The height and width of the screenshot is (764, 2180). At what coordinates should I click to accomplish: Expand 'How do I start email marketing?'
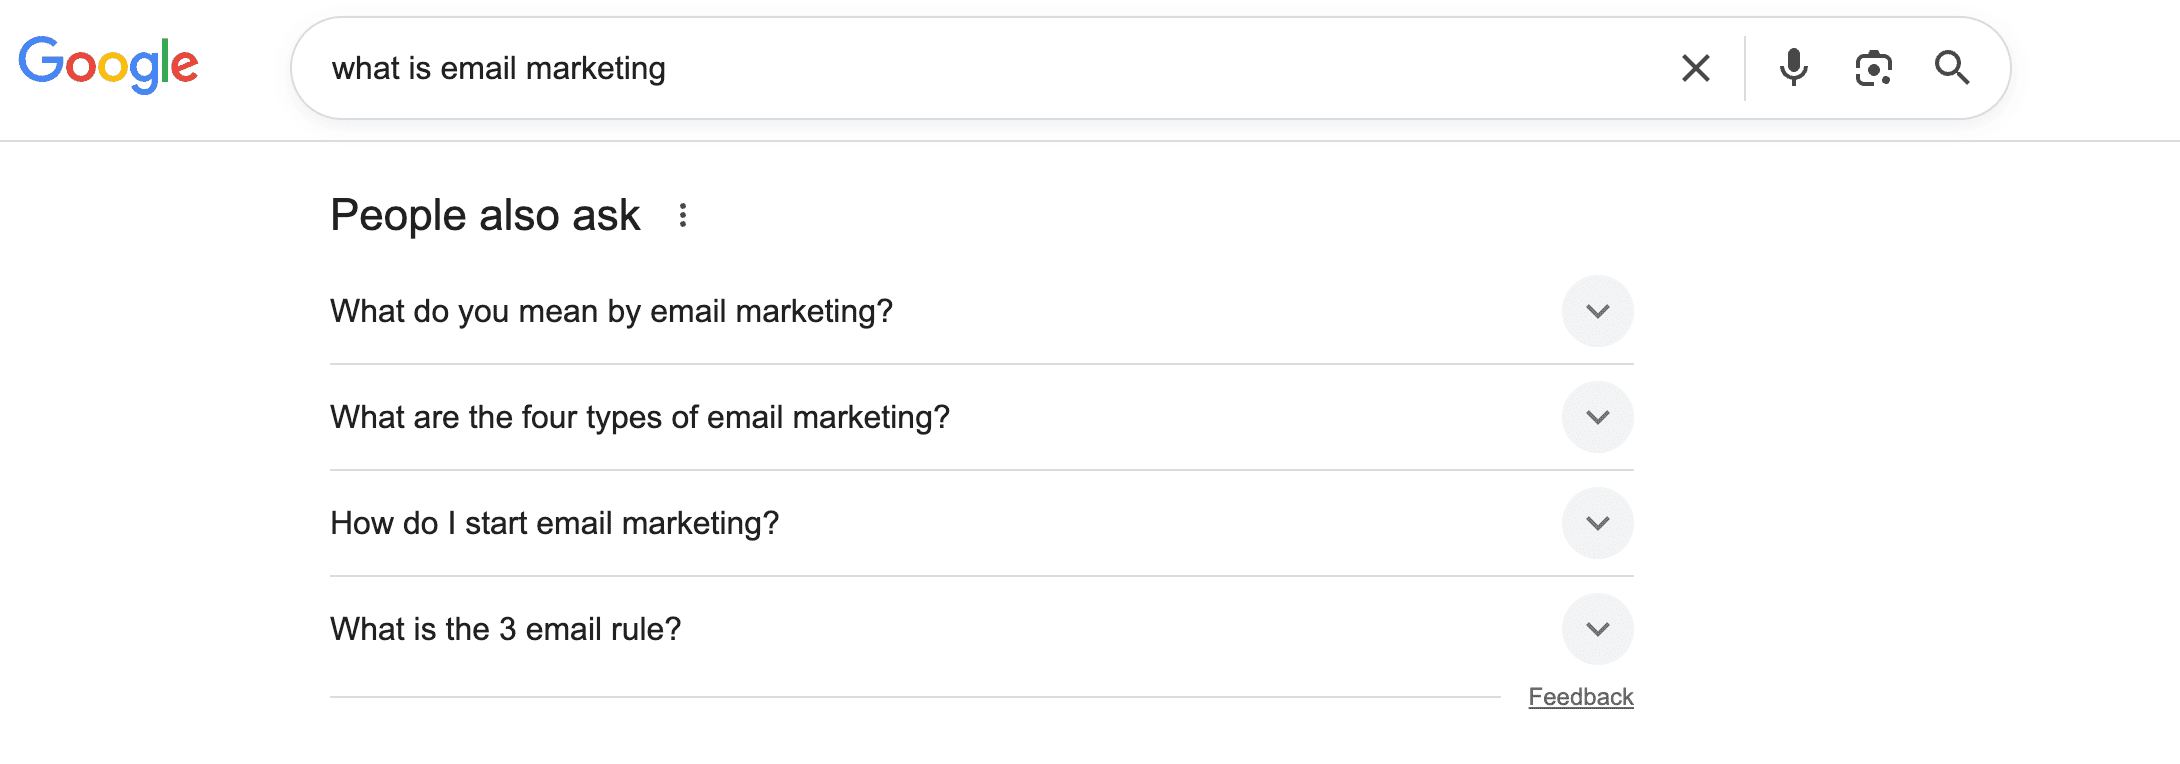click(x=1598, y=523)
